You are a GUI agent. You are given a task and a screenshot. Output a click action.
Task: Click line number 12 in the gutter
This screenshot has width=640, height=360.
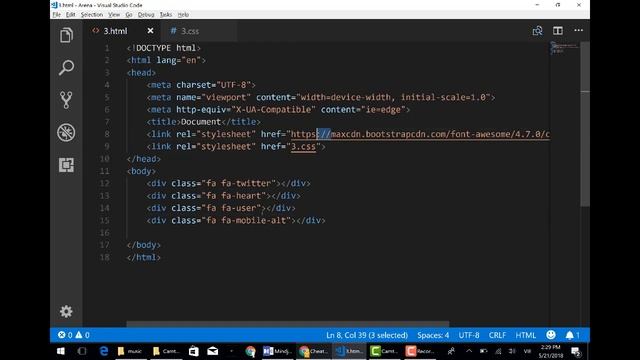click(x=105, y=183)
